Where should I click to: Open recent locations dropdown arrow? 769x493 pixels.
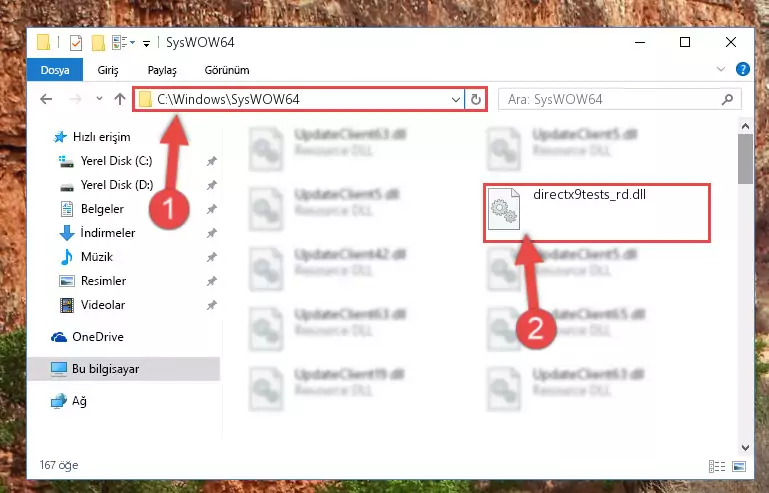[99, 99]
